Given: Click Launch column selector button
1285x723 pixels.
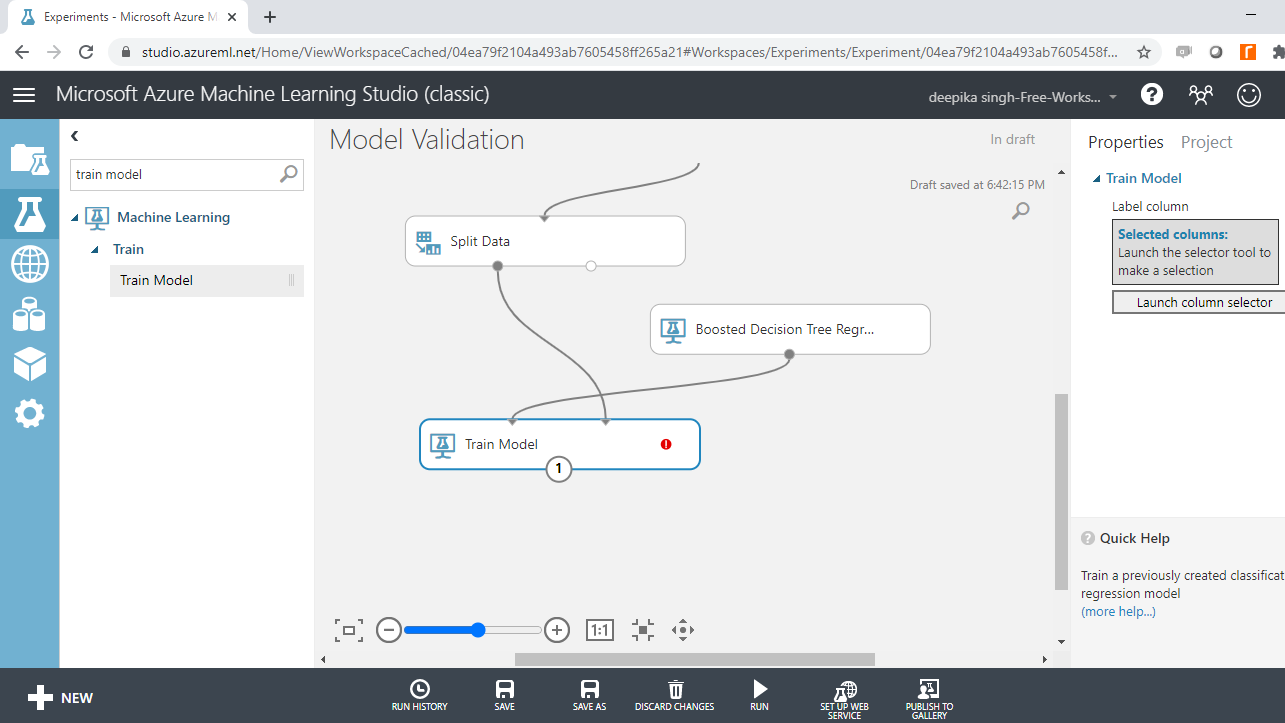Looking at the screenshot, I should (1198, 302).
